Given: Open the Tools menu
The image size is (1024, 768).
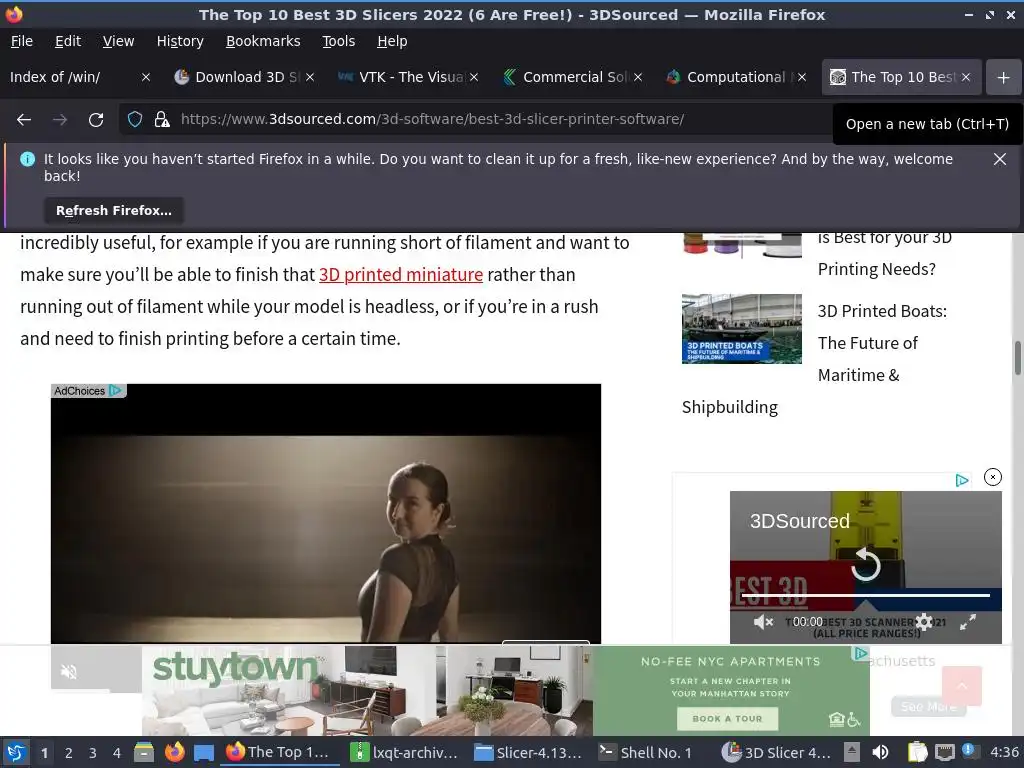Looking at the screenshot, I should [x=338, y=41].
